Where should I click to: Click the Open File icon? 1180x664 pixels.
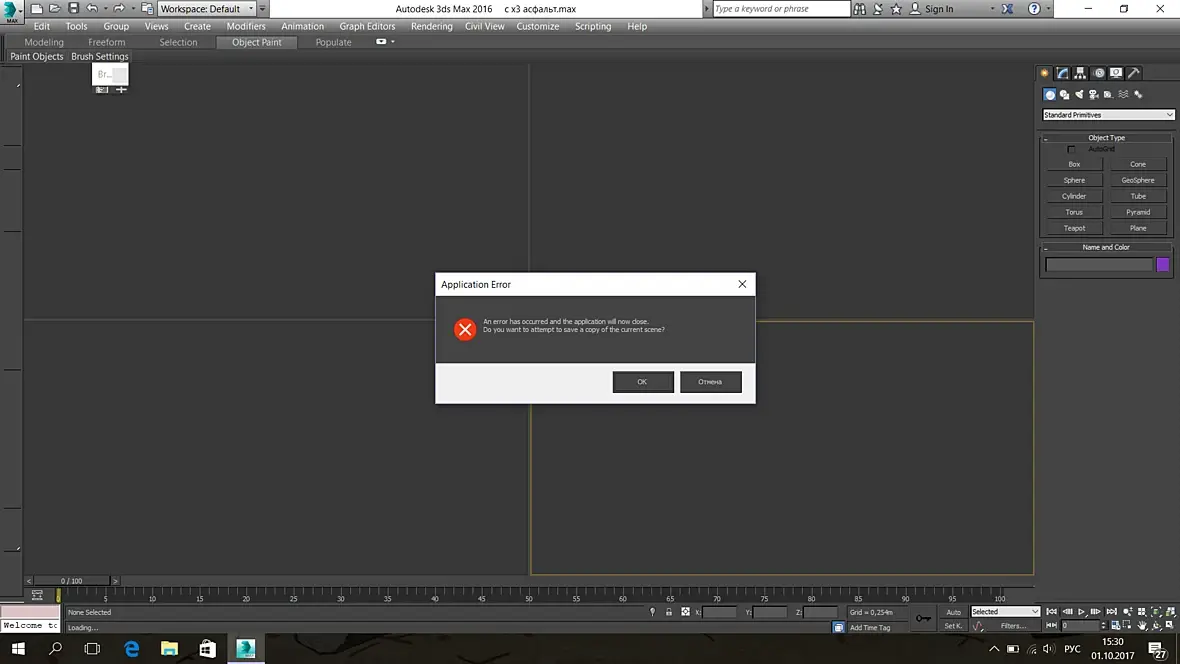coord(54,8)
